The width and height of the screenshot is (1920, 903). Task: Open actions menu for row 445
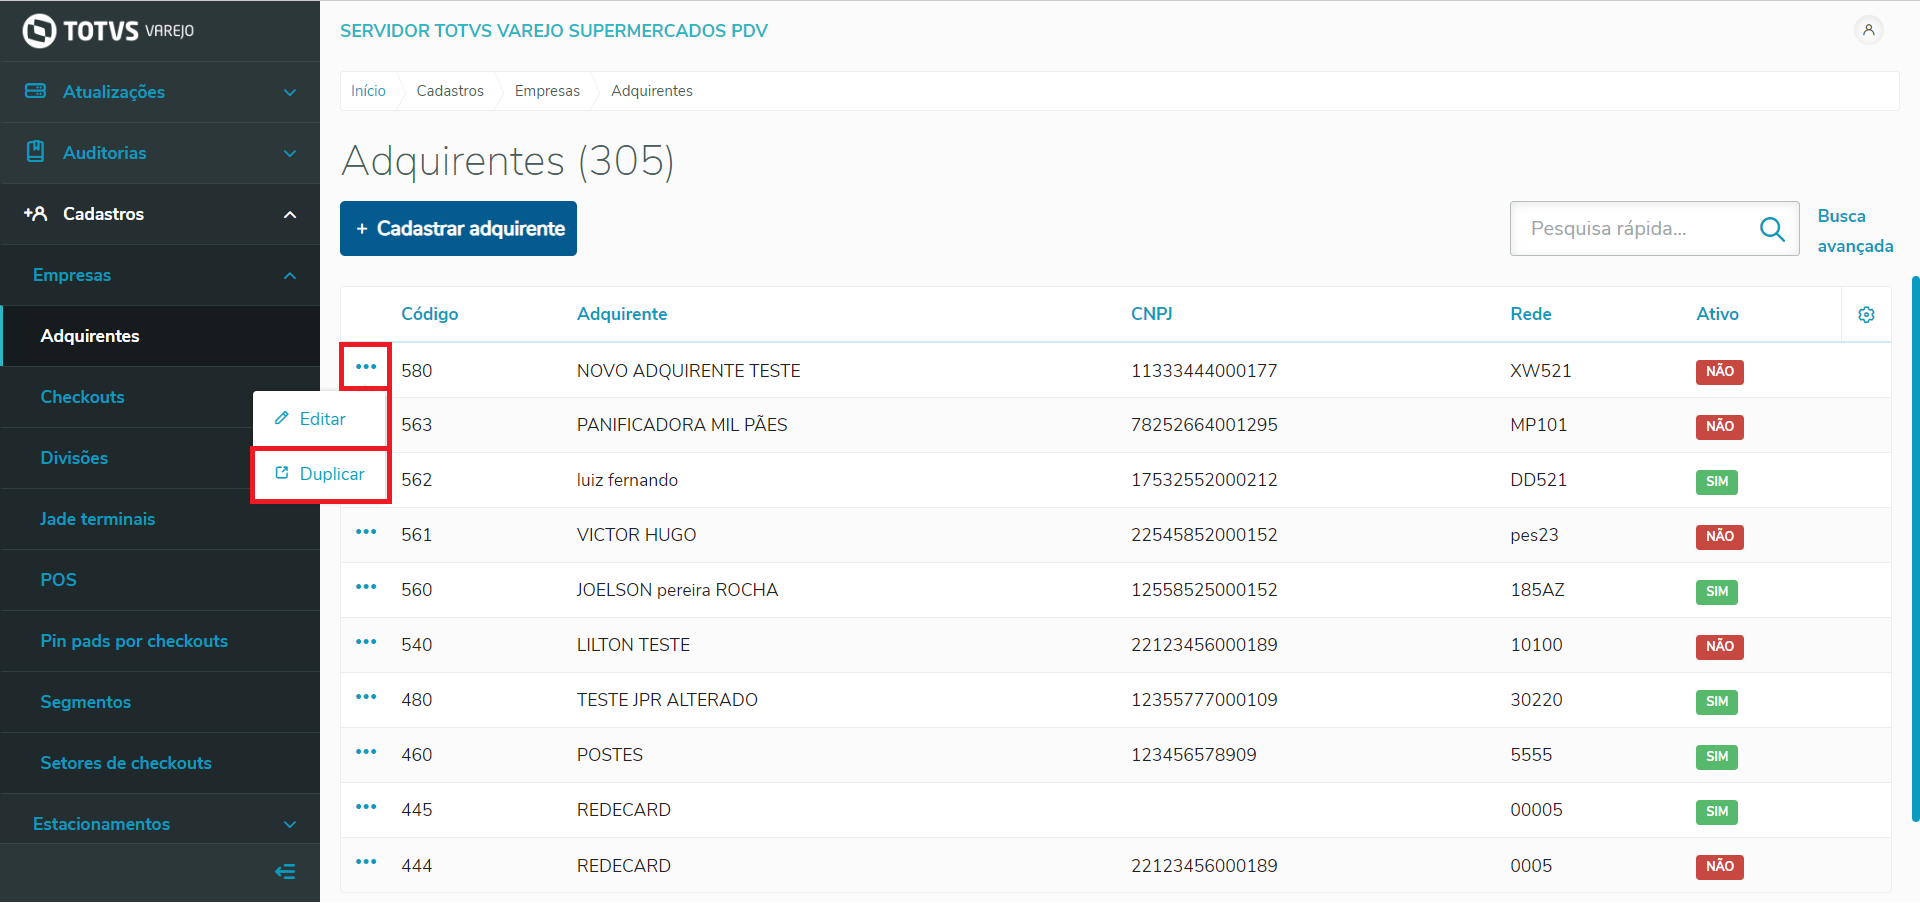point(366,807)
